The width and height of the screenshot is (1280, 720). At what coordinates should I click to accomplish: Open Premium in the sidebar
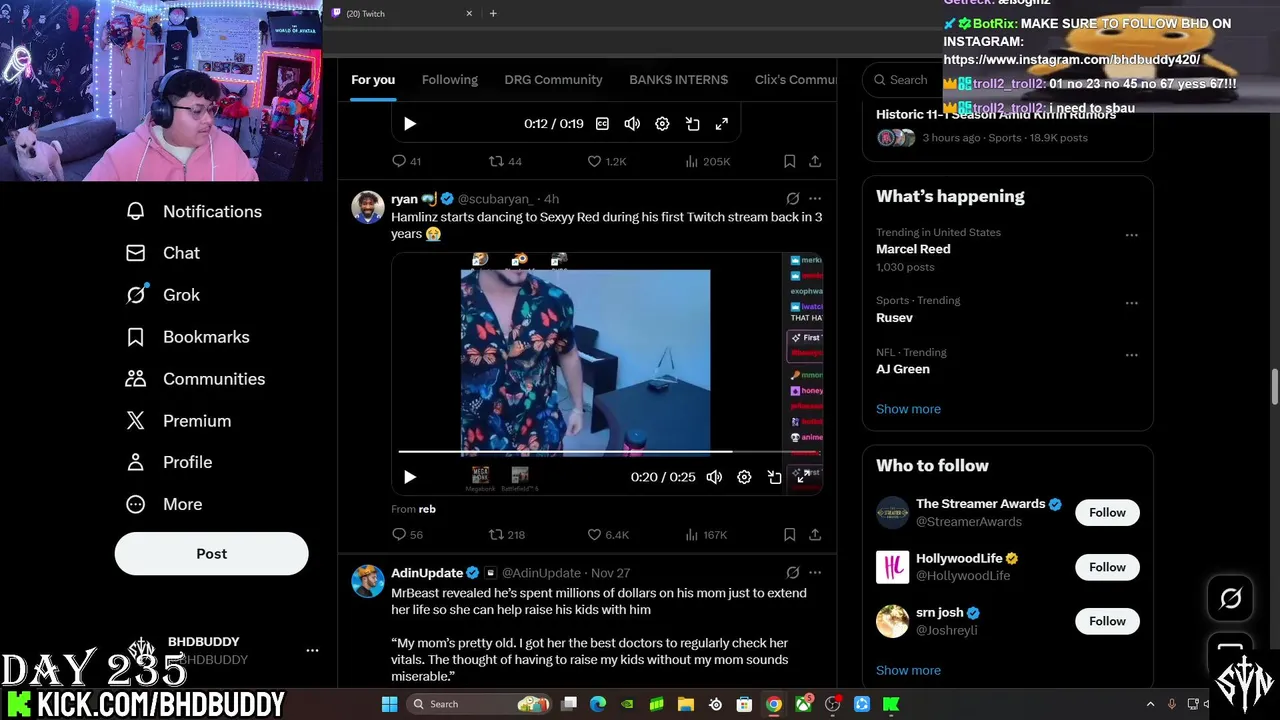click(x=178, y=421)
